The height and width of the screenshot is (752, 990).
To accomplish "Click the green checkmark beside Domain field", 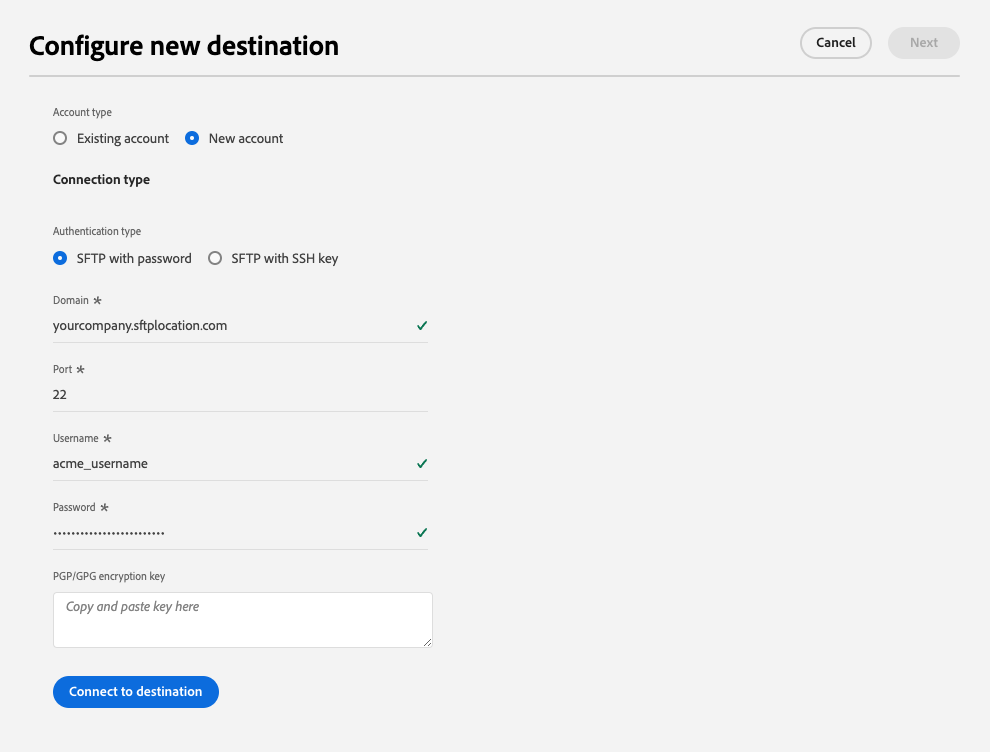I will tap(422, 326).
